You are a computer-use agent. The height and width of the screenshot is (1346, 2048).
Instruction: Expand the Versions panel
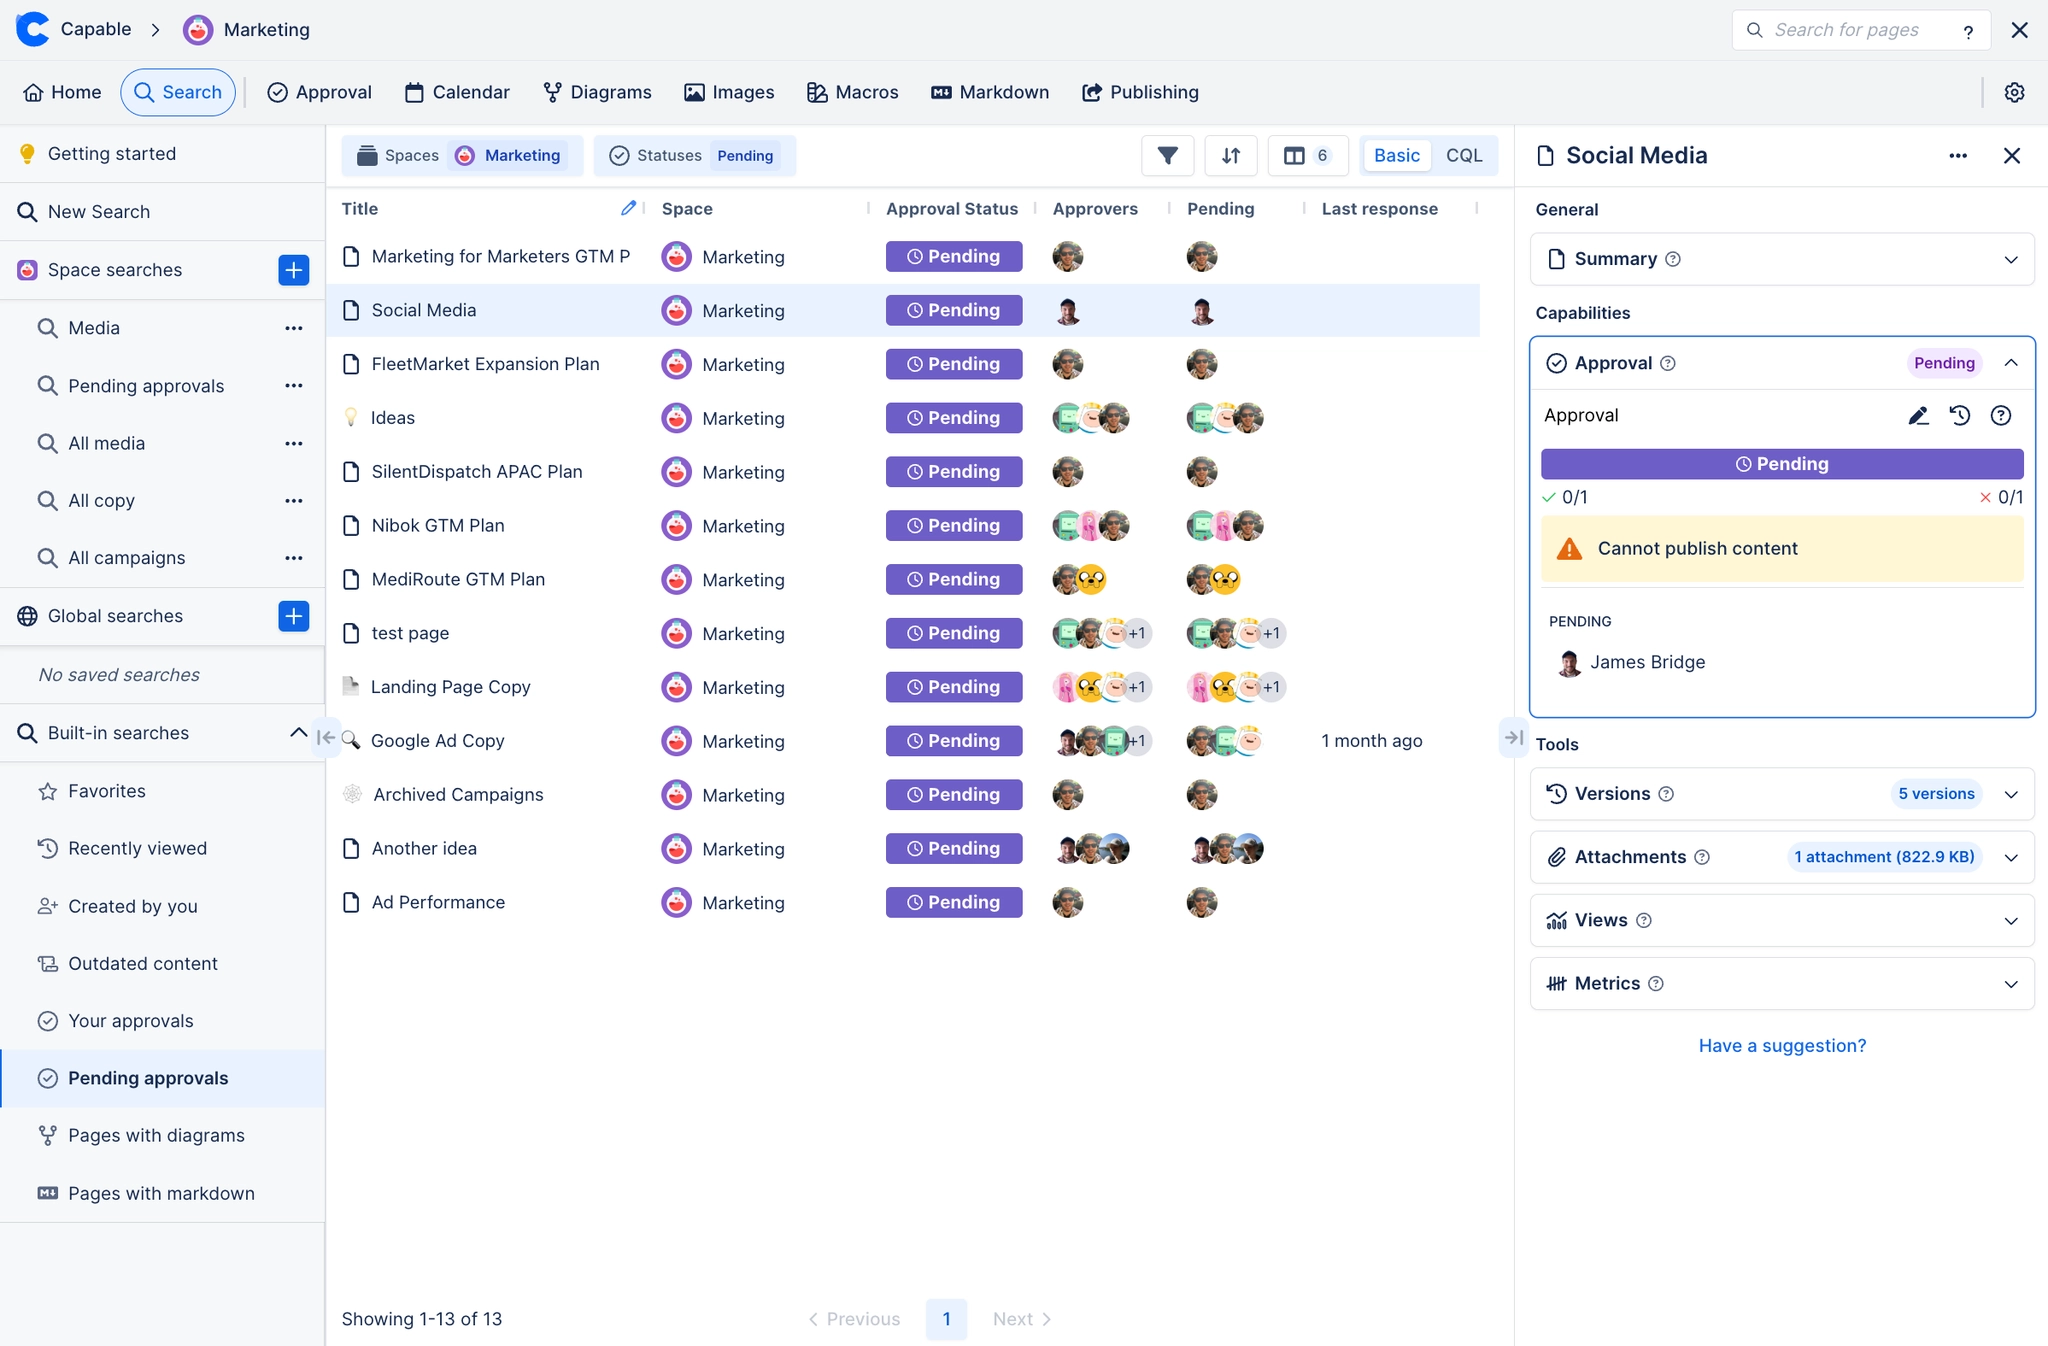[x=2010, y=793]
